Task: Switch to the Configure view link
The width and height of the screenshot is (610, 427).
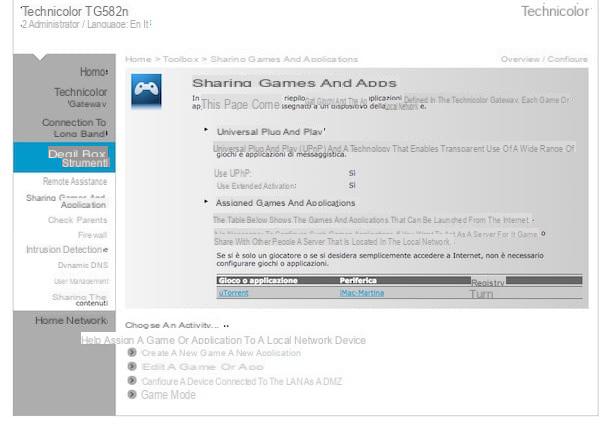Action: [568, 60]
